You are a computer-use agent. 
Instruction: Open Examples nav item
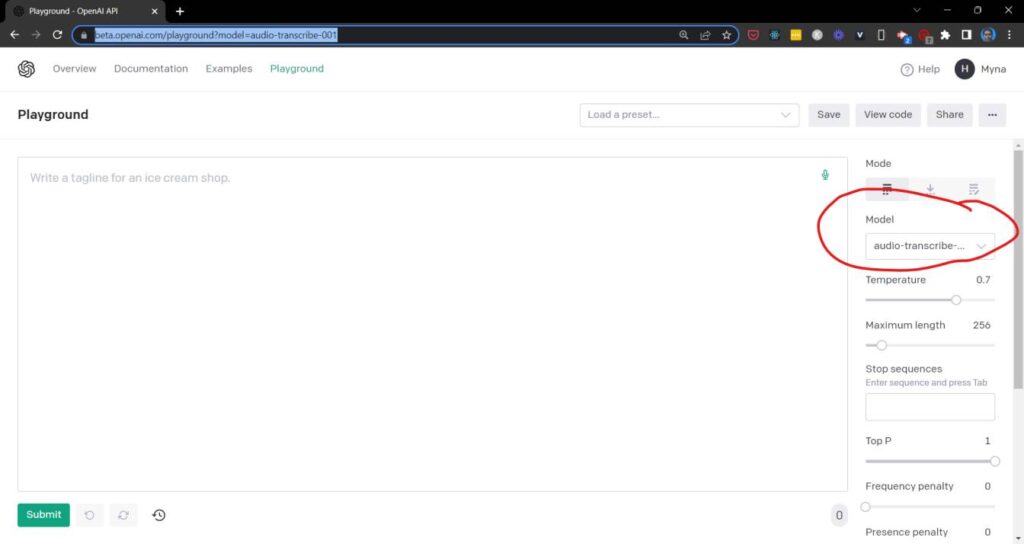tap(229, 69)
